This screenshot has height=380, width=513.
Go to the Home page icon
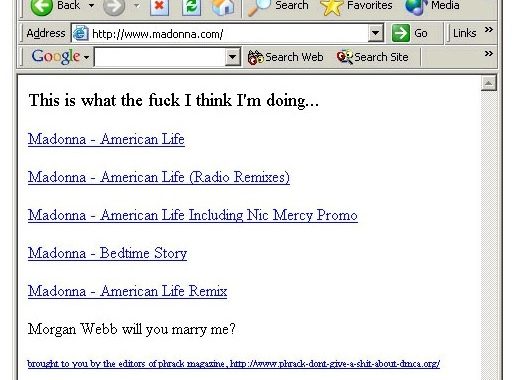click(x=223, y=7)
